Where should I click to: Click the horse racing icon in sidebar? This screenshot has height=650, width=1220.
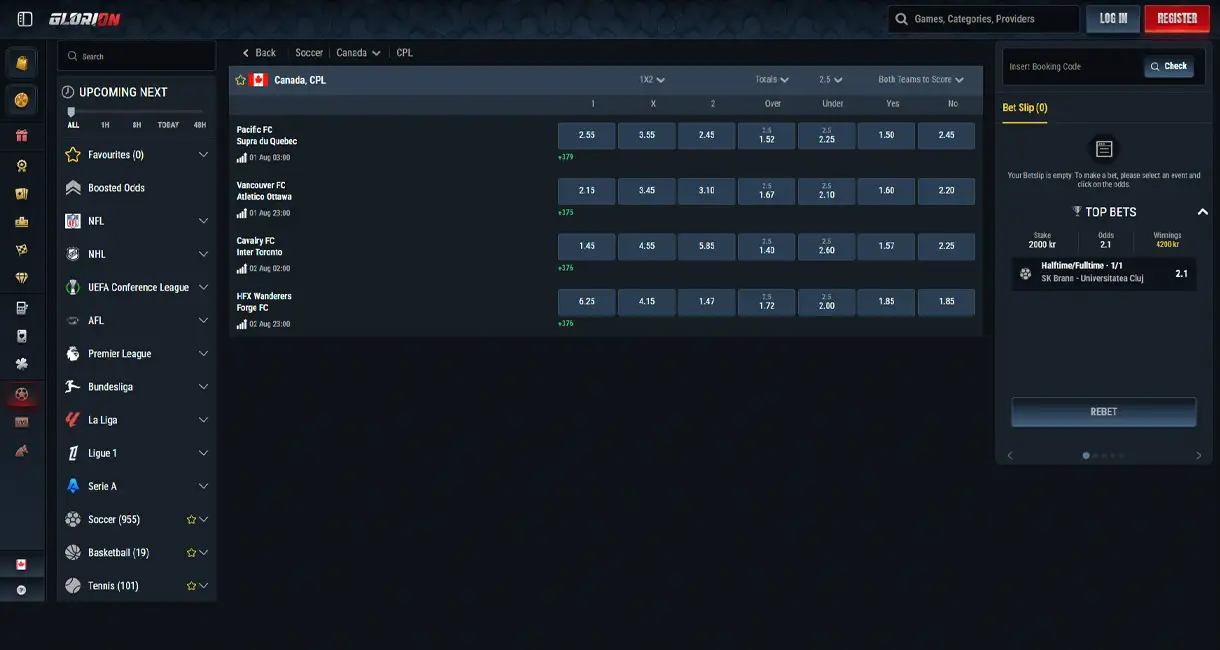(21, 451)
